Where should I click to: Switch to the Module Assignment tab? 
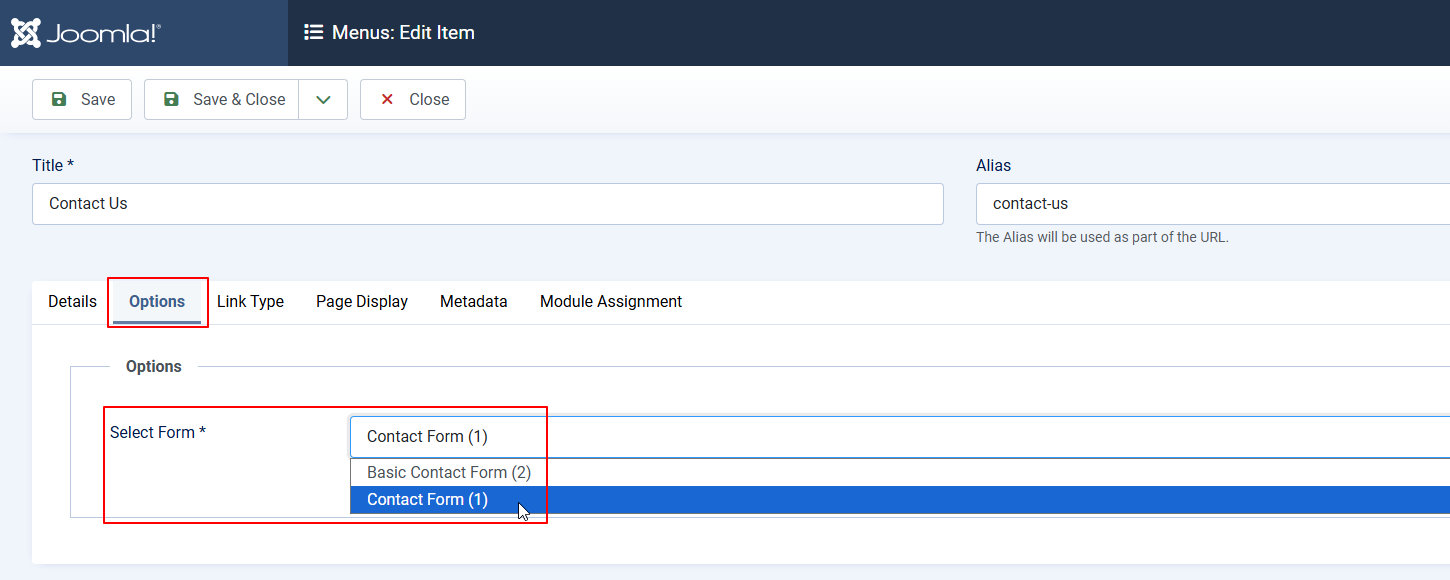coord(610,301)
